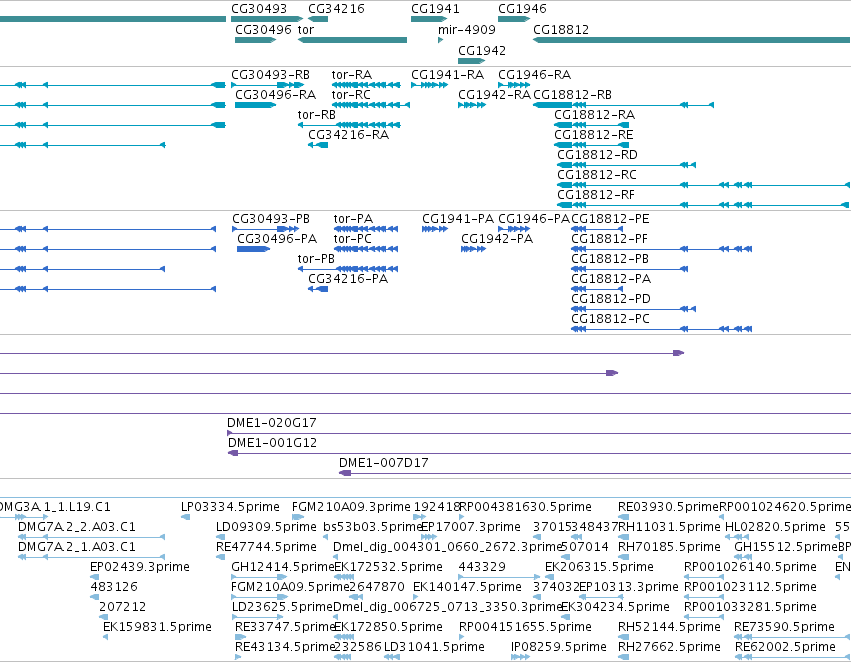Click the CG1946-PA protein feature

[514, 229]
